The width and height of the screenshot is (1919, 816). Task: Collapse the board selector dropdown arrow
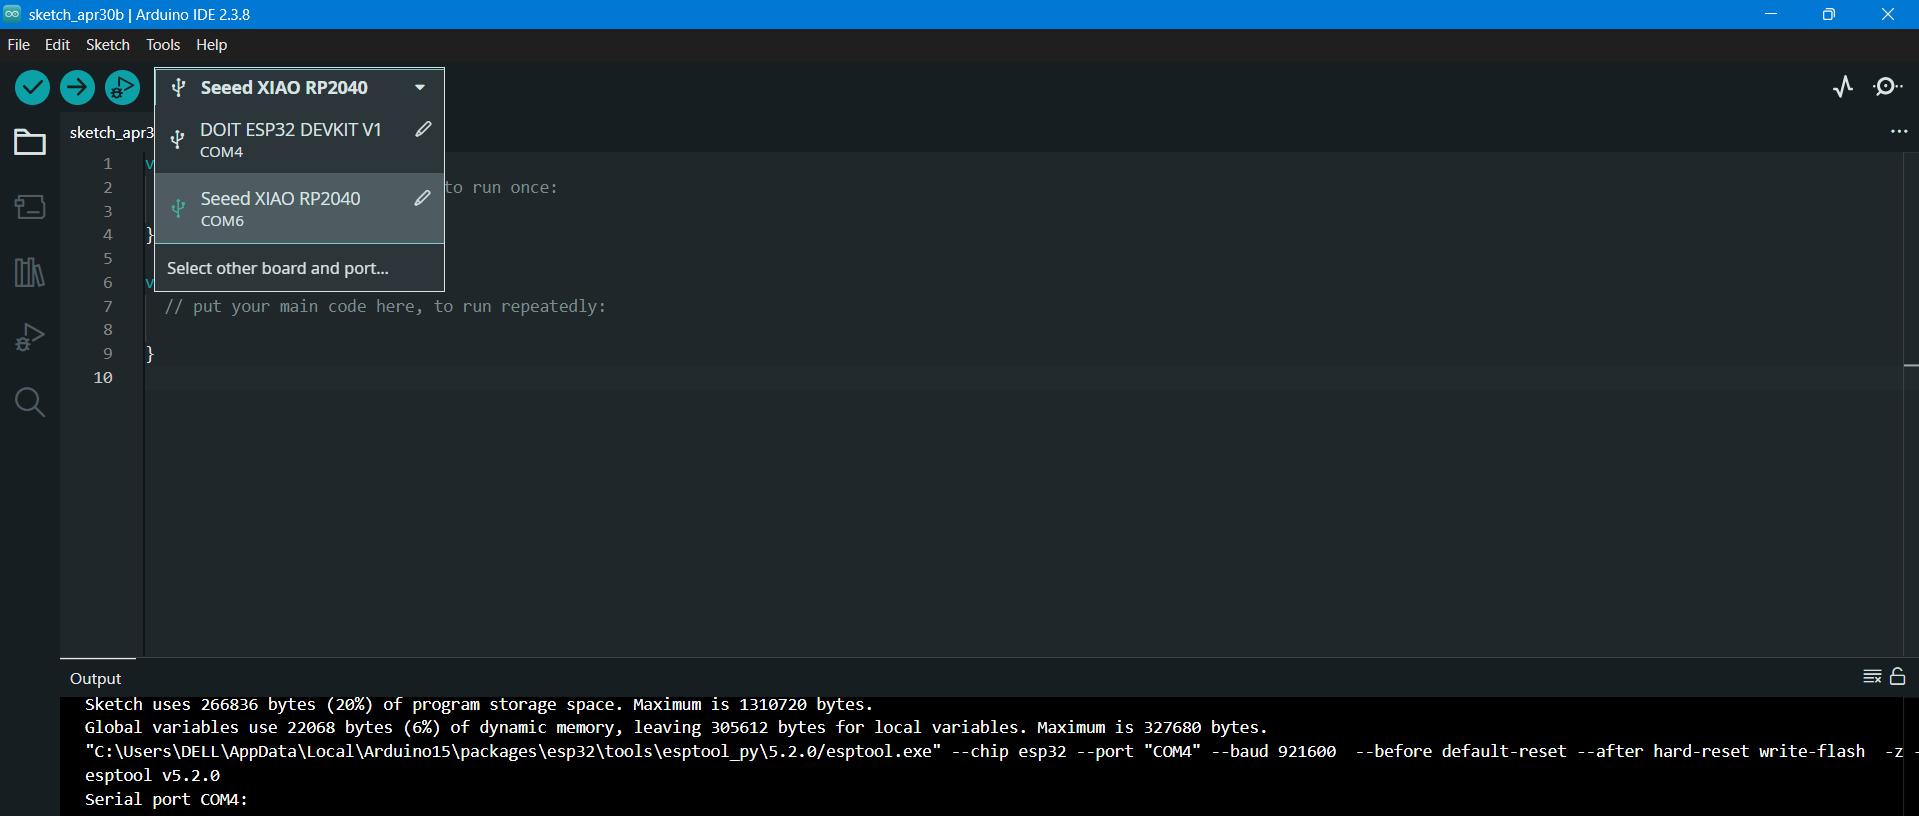(x=420, y=88)
